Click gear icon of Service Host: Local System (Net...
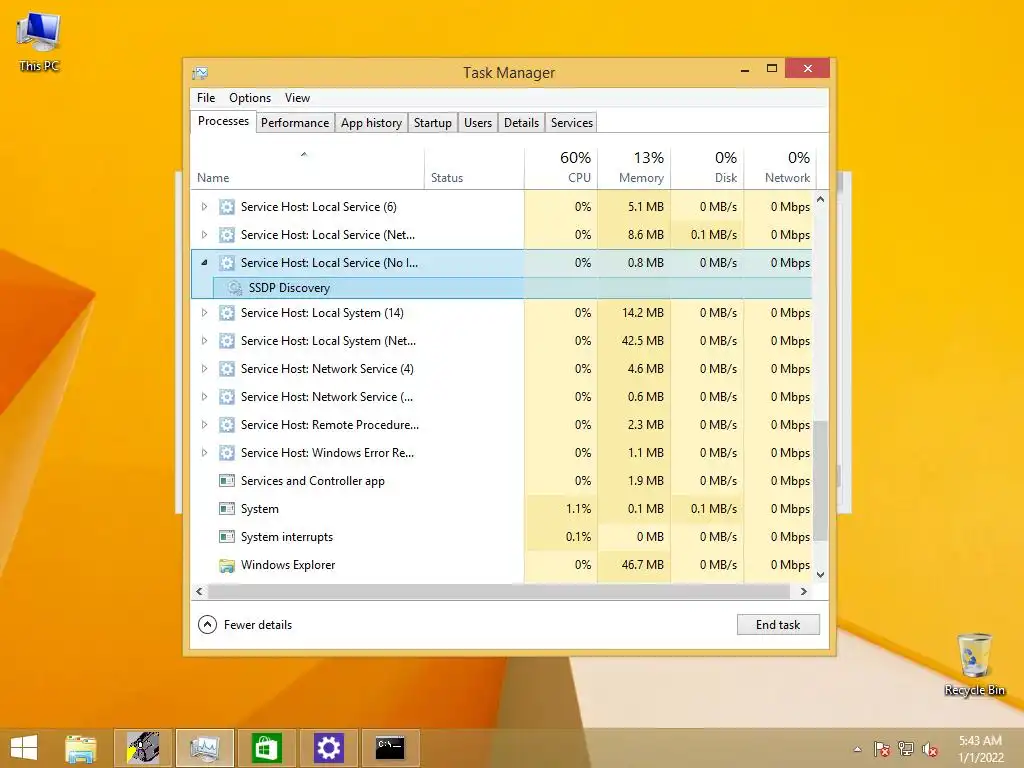Image resolution: width=1024 pixels, height=768 pixels. [x=227, y=341]
